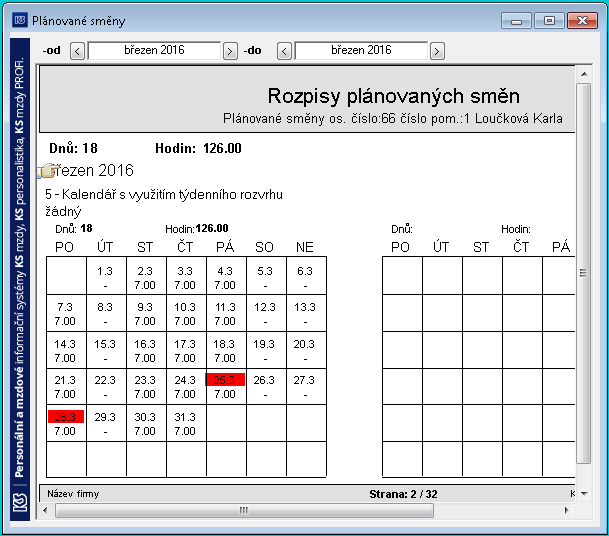Image resolution: width=609 pixels, height=536 pixels.
Task: Click page indicator Strana: 2 / 32
Action: pos(403,494)
